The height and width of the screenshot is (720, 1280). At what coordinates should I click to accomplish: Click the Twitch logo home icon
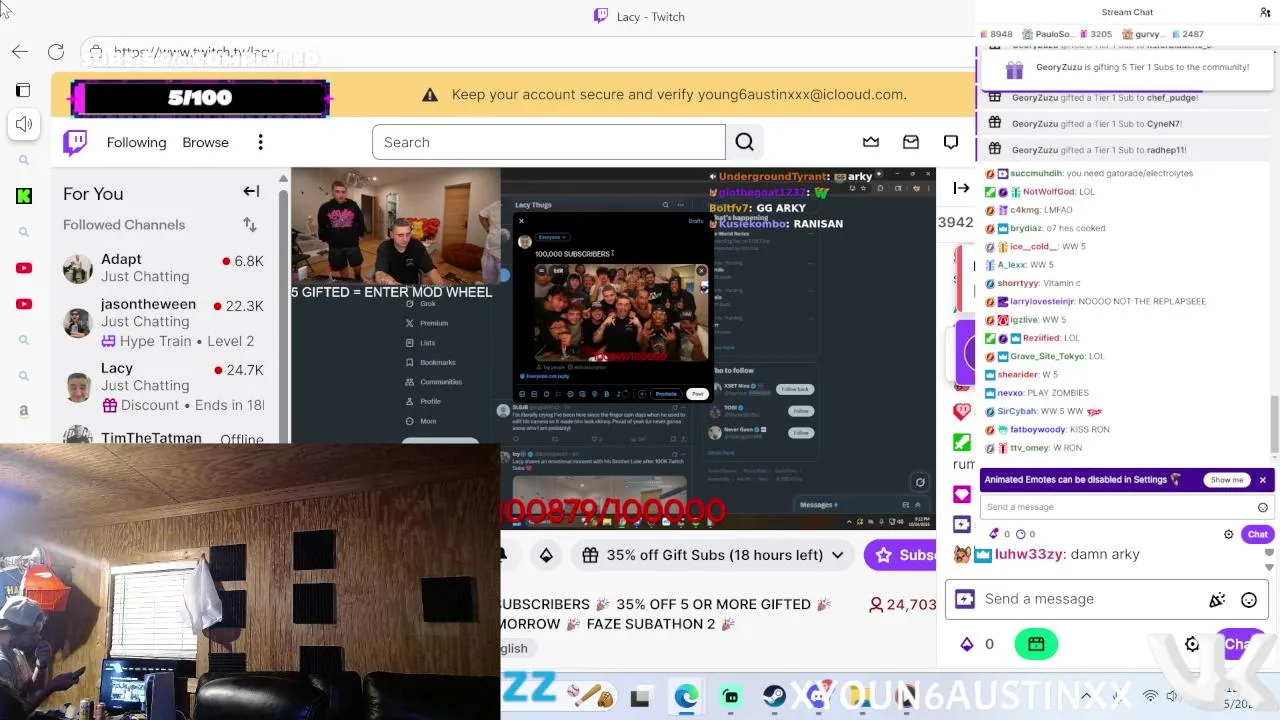(75, 142)
